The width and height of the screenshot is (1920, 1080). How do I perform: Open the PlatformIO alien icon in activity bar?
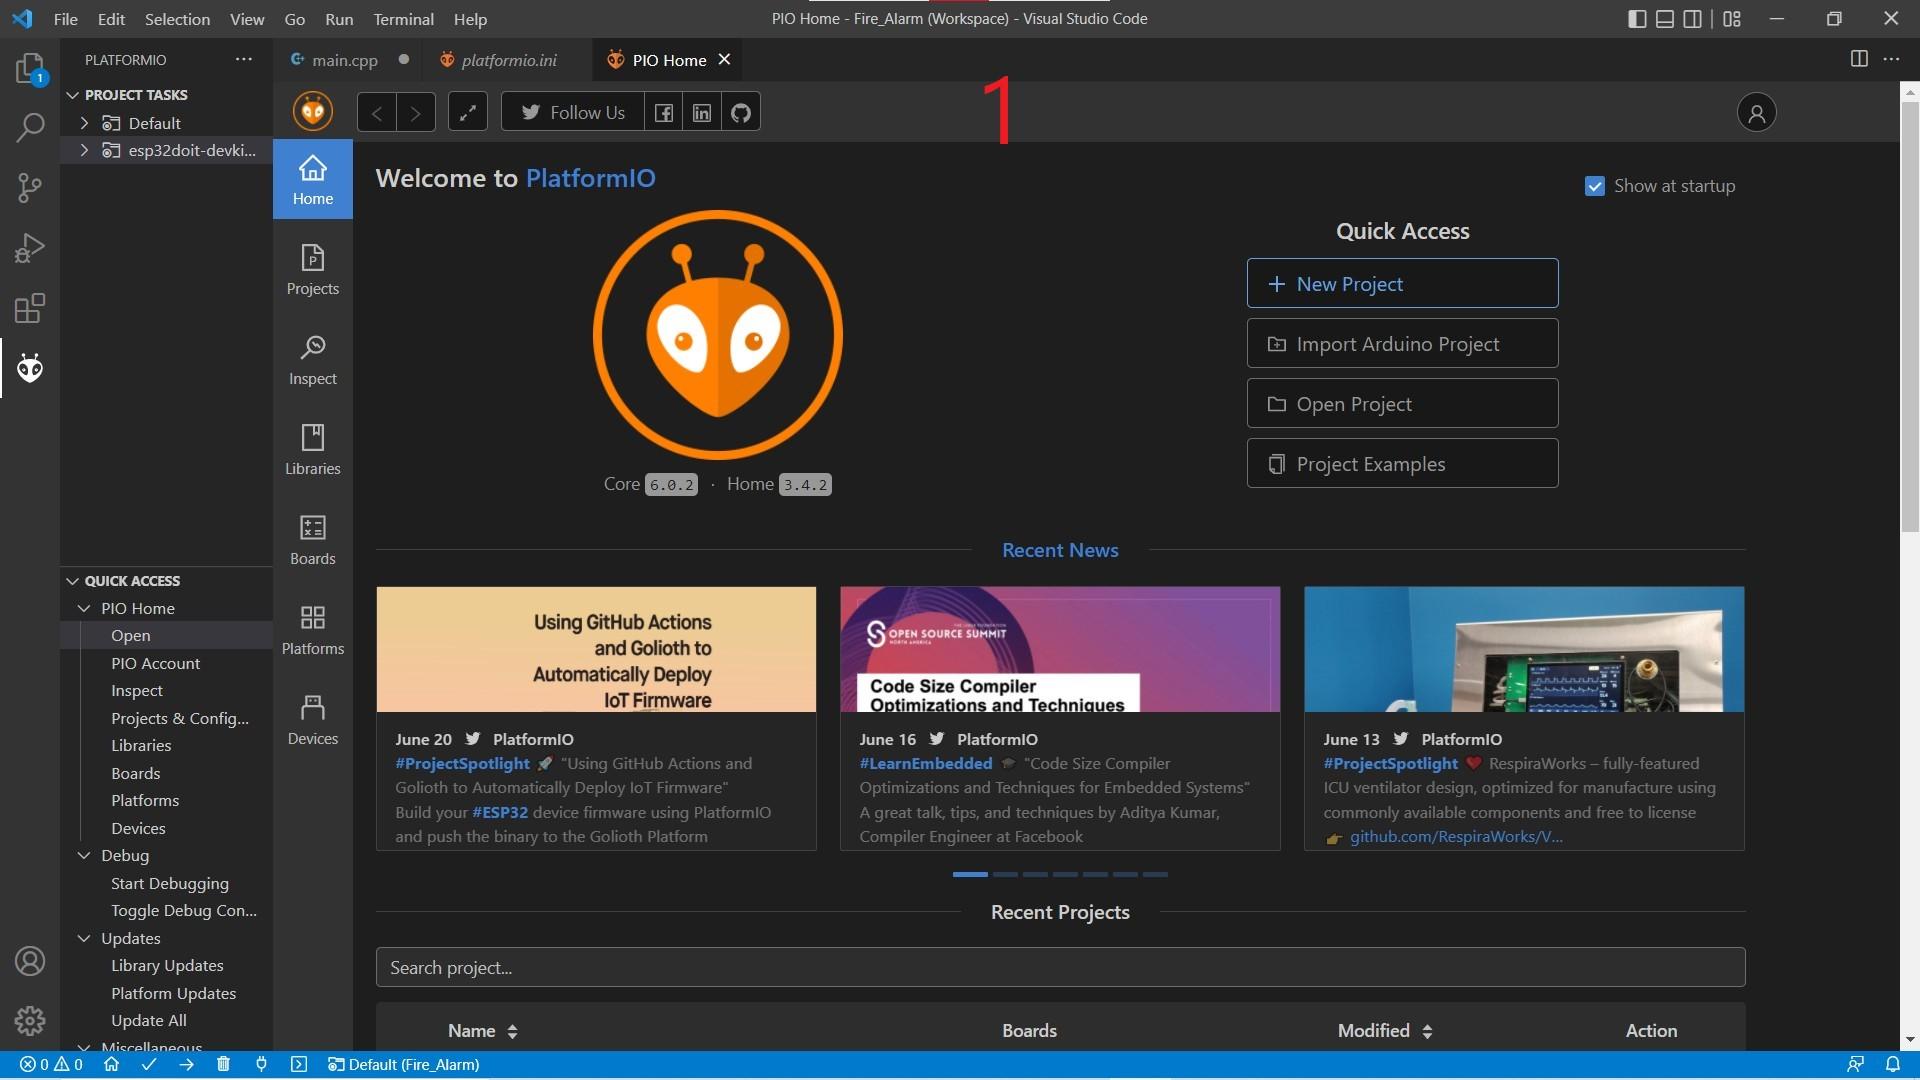(x=30, y=369)
